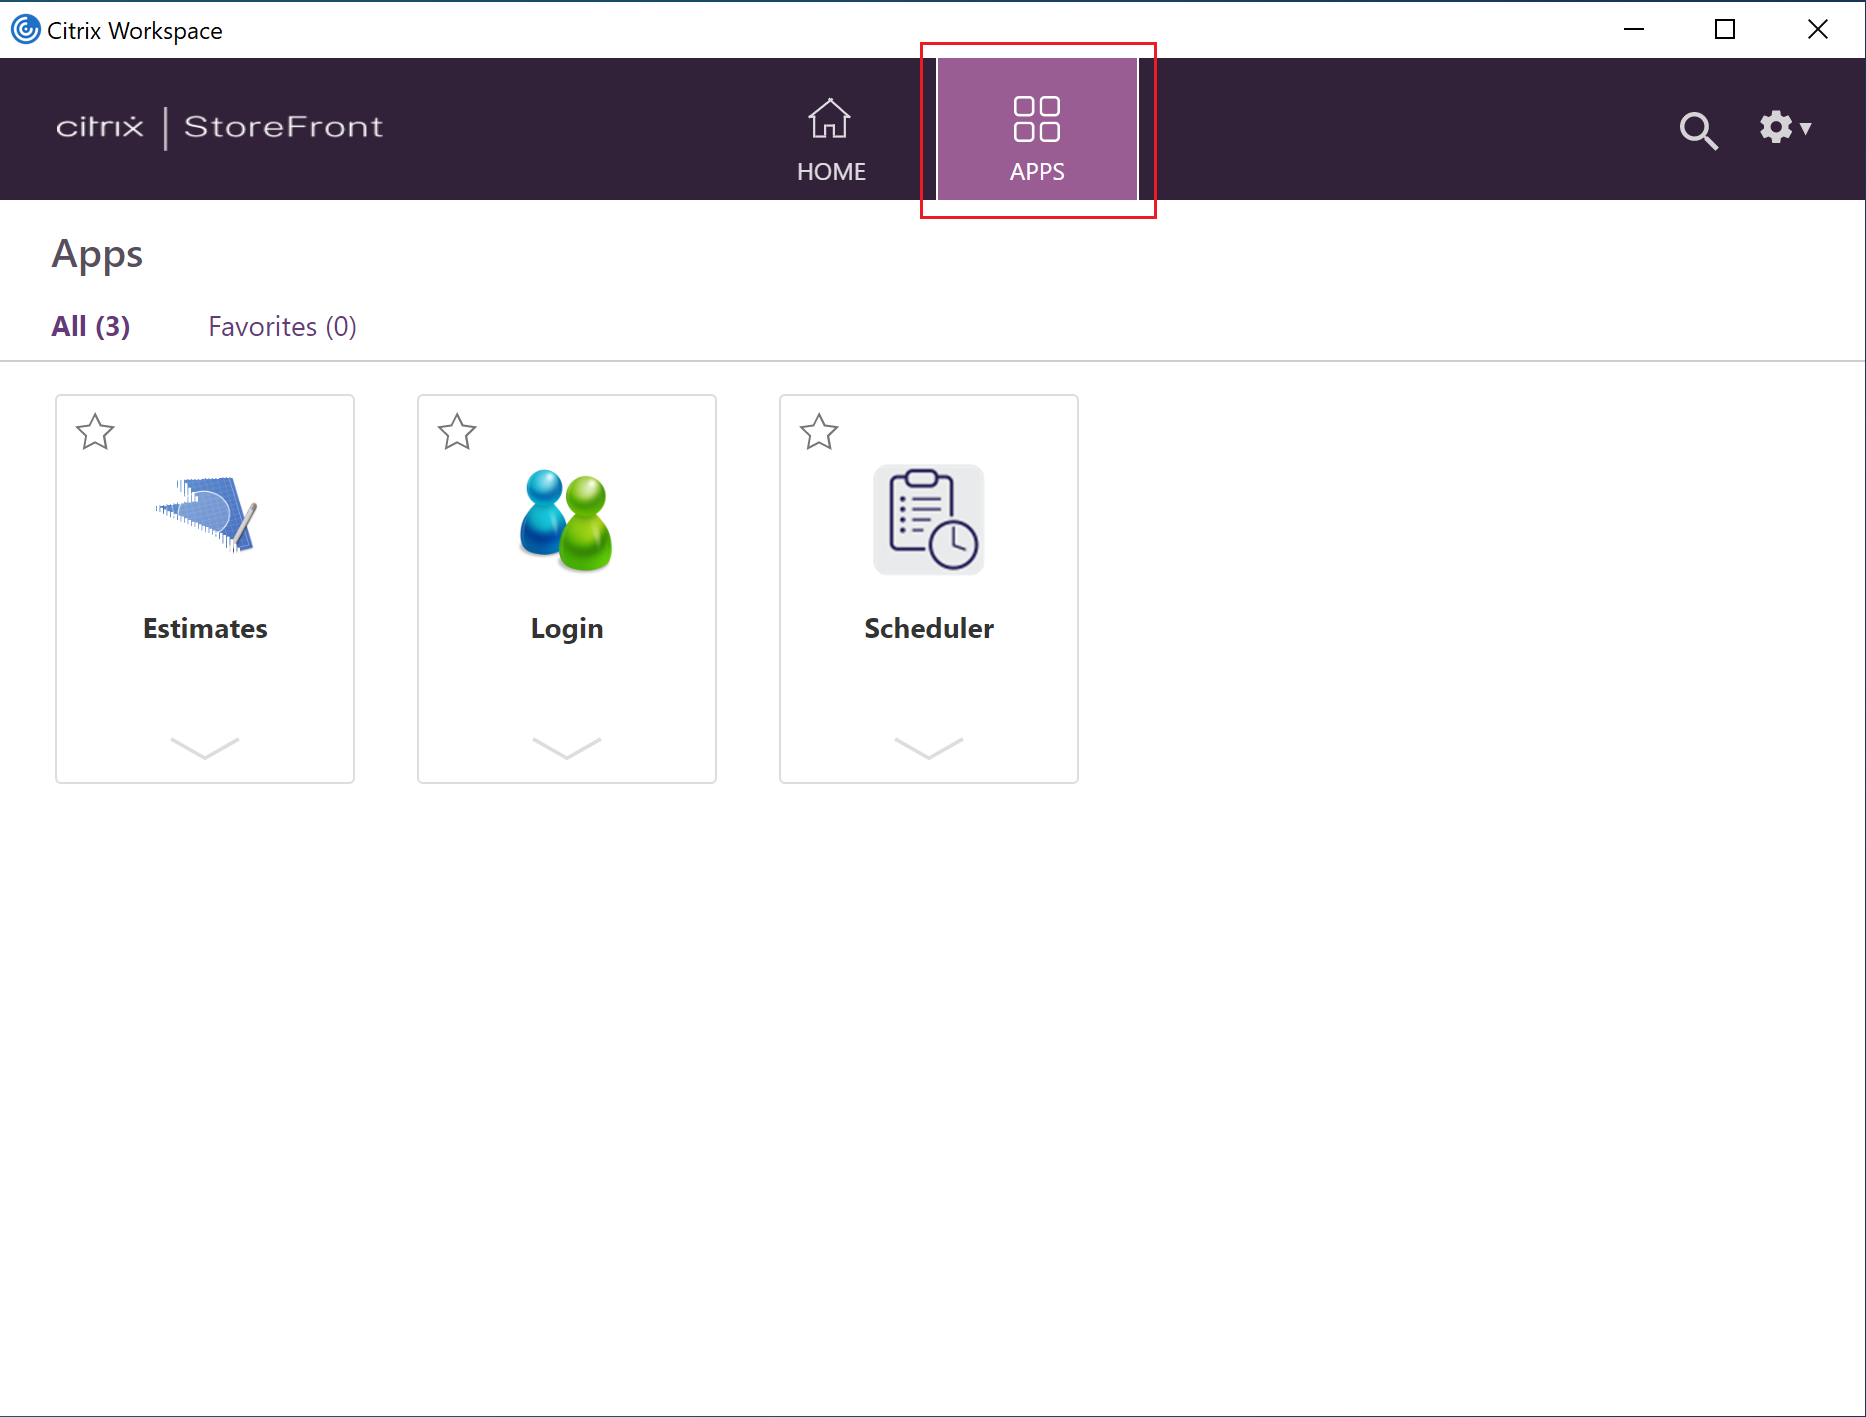The width and height of the screenshot is (1866, 1417).
Task: Expand details chevron under Estimates
Action: (205, 748)
